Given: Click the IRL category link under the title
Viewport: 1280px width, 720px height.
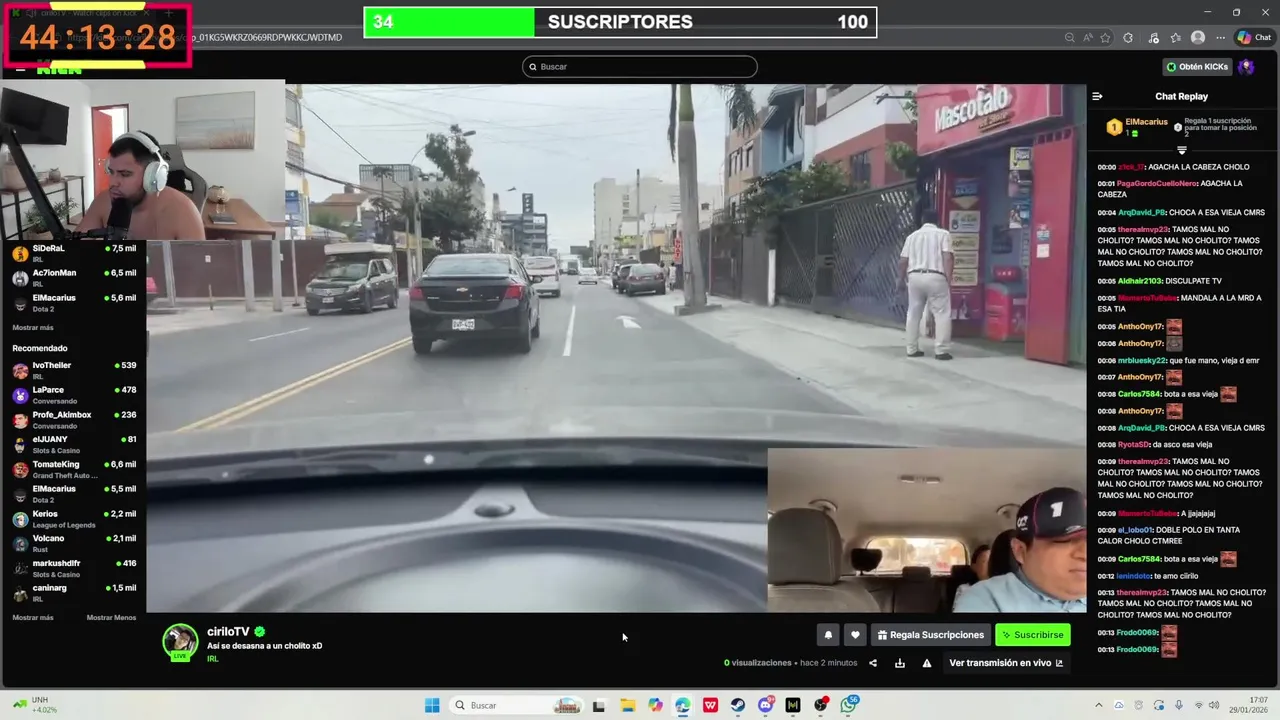Looking at the screenshot, I should [212, 658].
